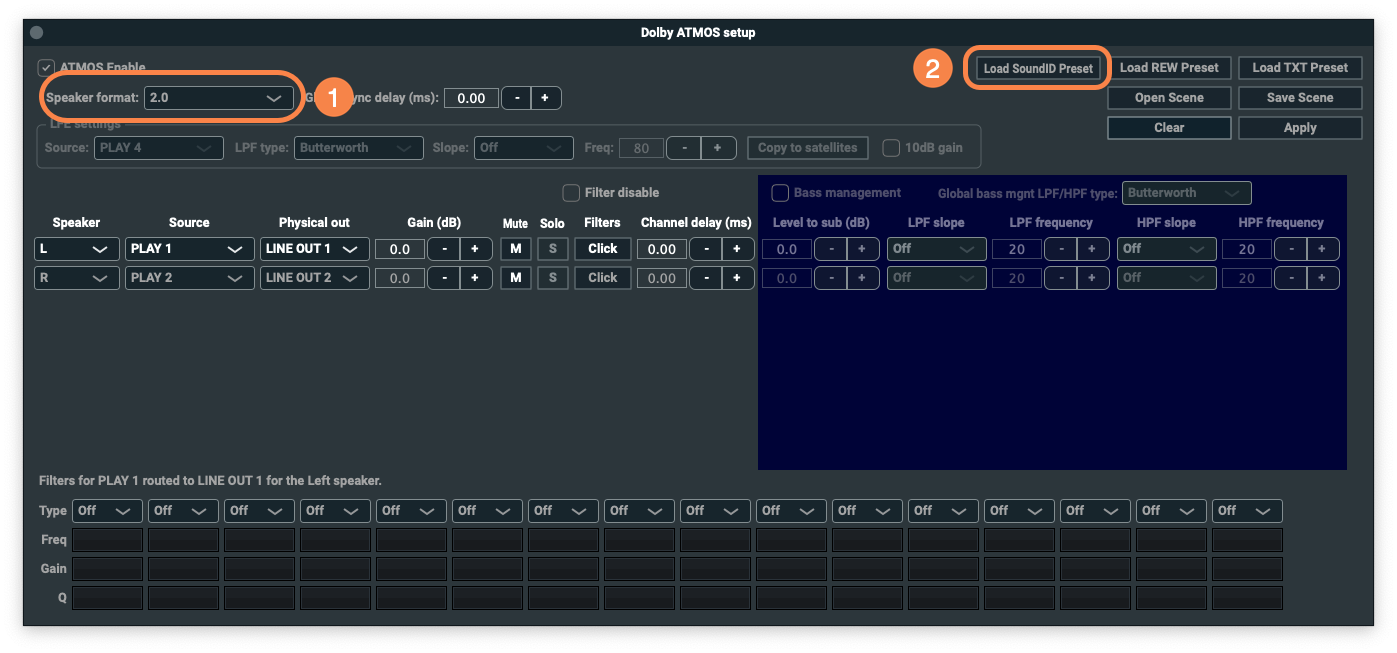Open the first filter Type dropdown
Viewport: 1397px width, 653px height.
(107, 511)
